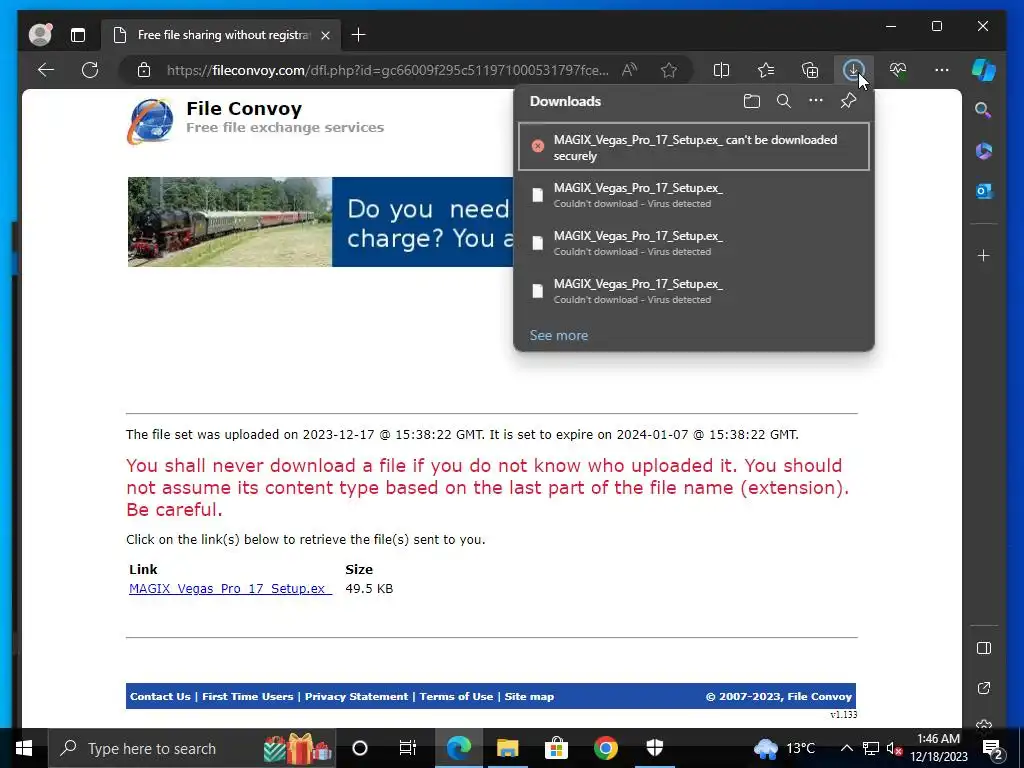Viewport: 1024px width, 768px height.
Task: Open a new browser tab
Action: coord(359,35)
